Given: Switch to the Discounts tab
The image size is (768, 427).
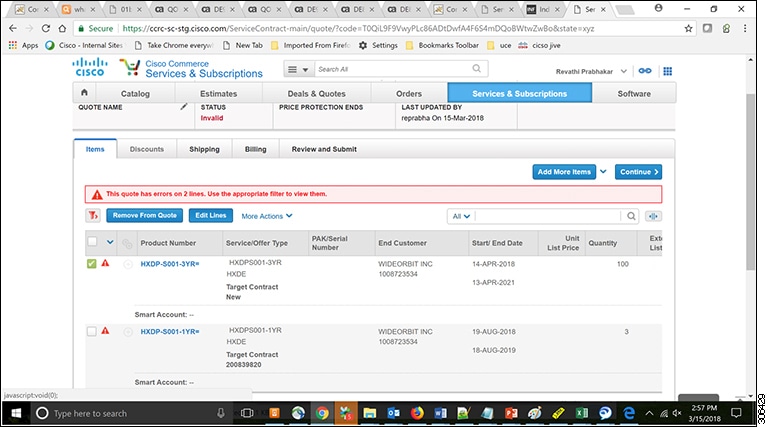Looking at the screenshot, I should coord(147,149).
